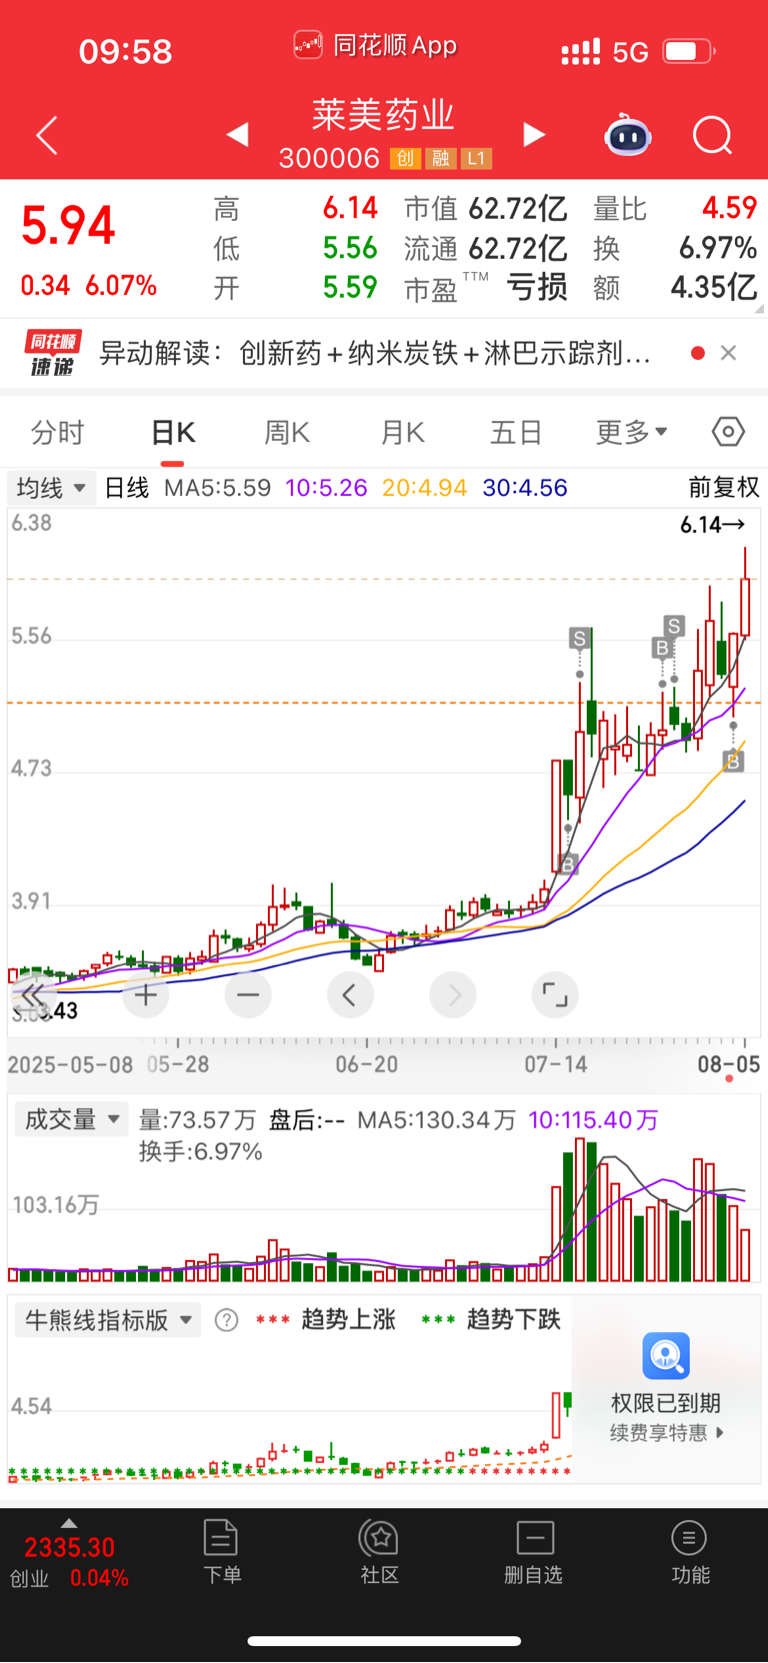Open the 更多 dropdown

pyautogui.click(x=632, y=432)
